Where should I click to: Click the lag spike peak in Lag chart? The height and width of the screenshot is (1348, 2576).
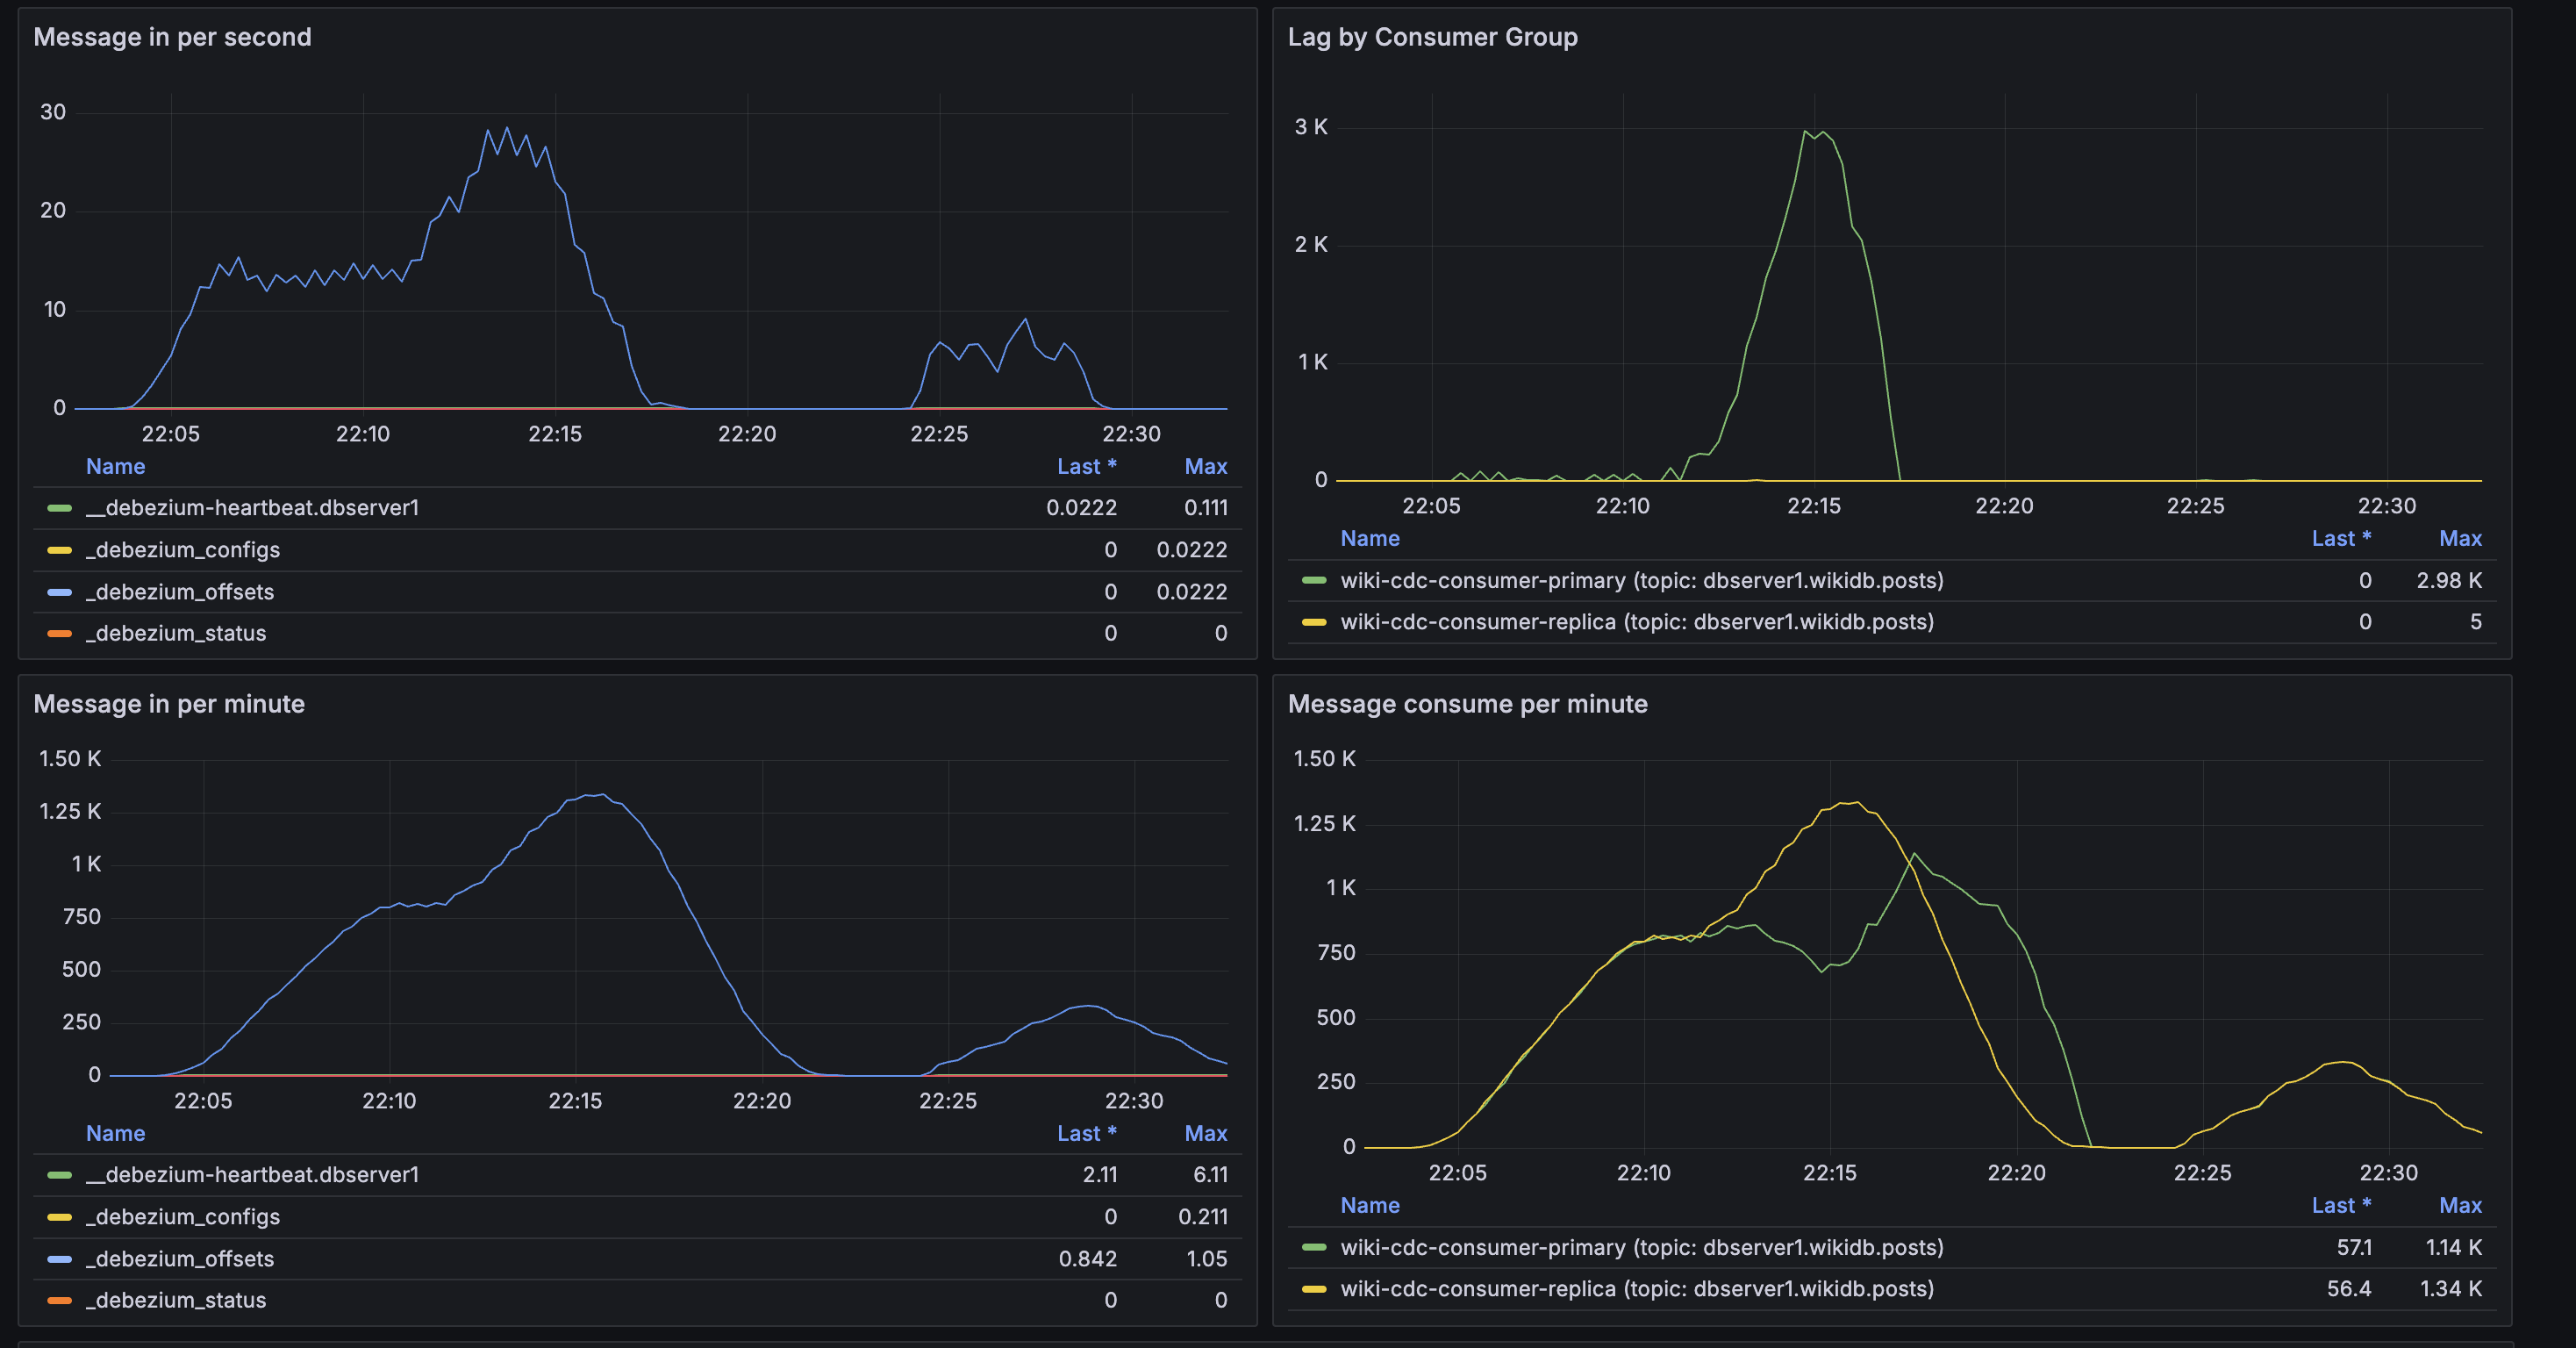pos(1806,132)
